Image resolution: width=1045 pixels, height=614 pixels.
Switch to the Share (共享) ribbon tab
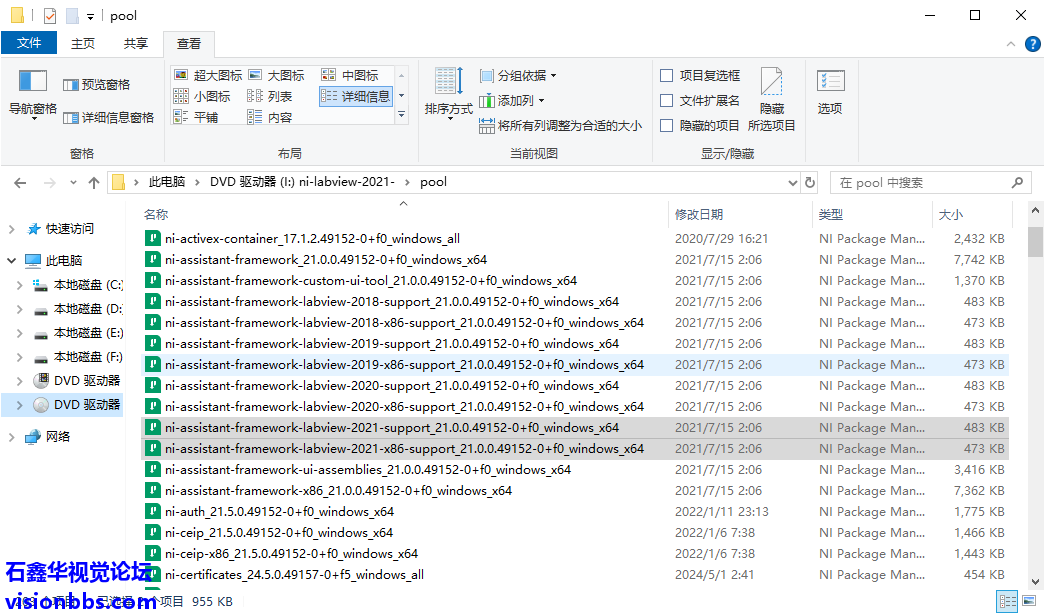136,43
